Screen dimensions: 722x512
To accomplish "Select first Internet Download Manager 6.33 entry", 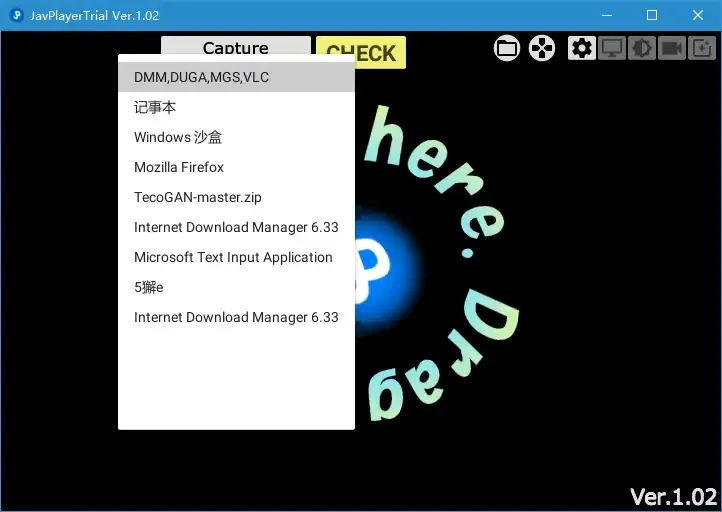I will 236,227.
